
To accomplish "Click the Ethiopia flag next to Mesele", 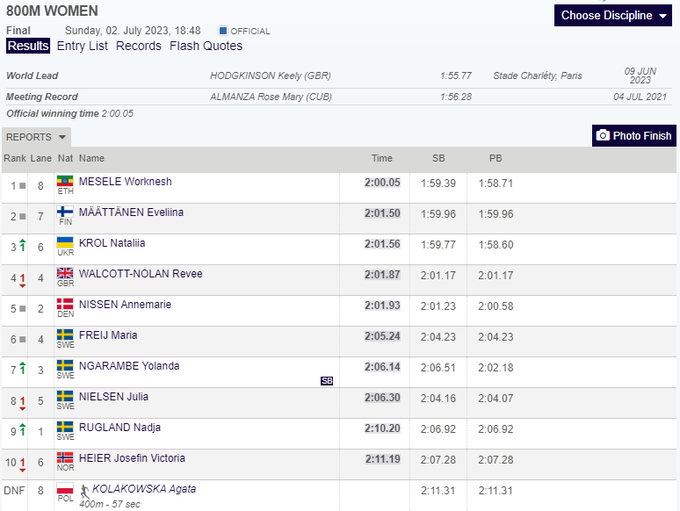I will coord(65,182).
